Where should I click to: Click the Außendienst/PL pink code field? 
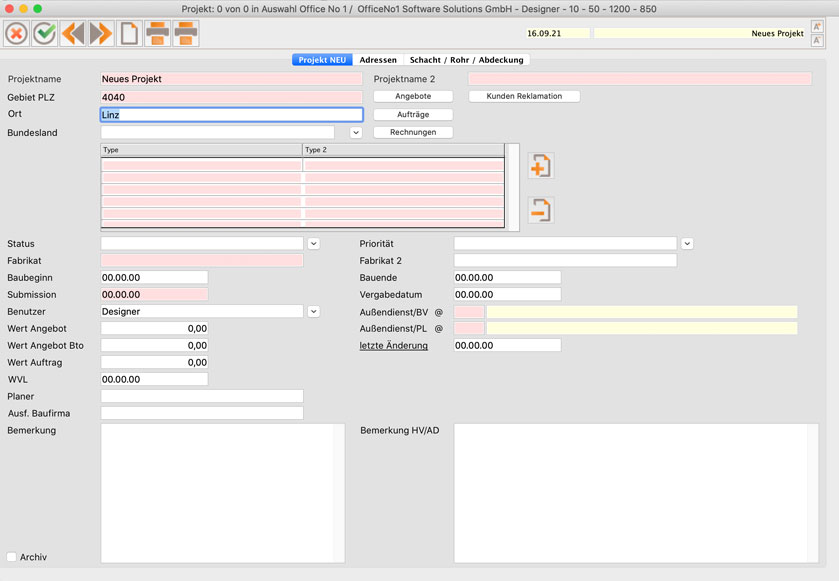coord(469,328)
